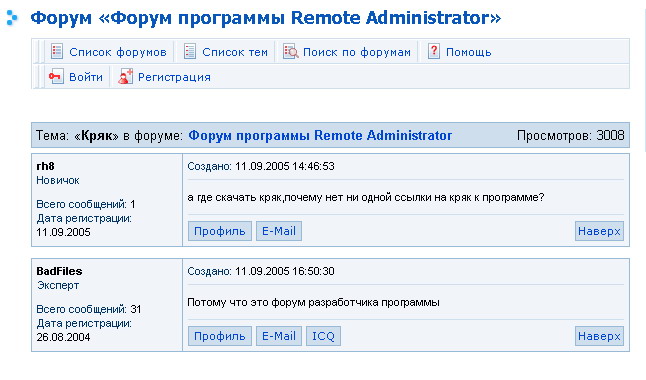This screenshot has width=646, height=380.
Task: Click the magnifier forum search icon
Action: point(290,52)
